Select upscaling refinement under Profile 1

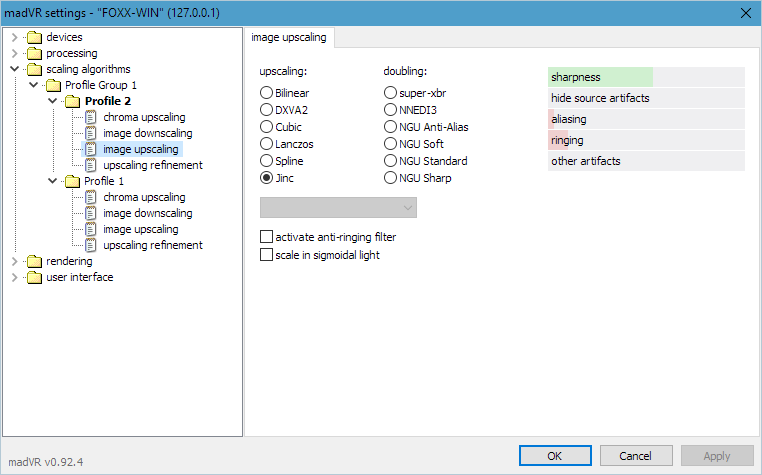(153, 246)
